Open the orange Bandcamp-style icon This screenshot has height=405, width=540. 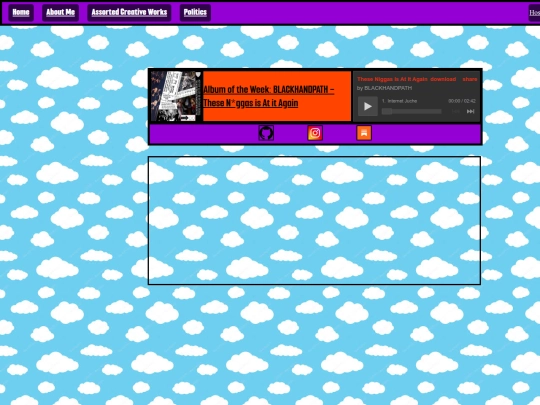tap(364, 133)
